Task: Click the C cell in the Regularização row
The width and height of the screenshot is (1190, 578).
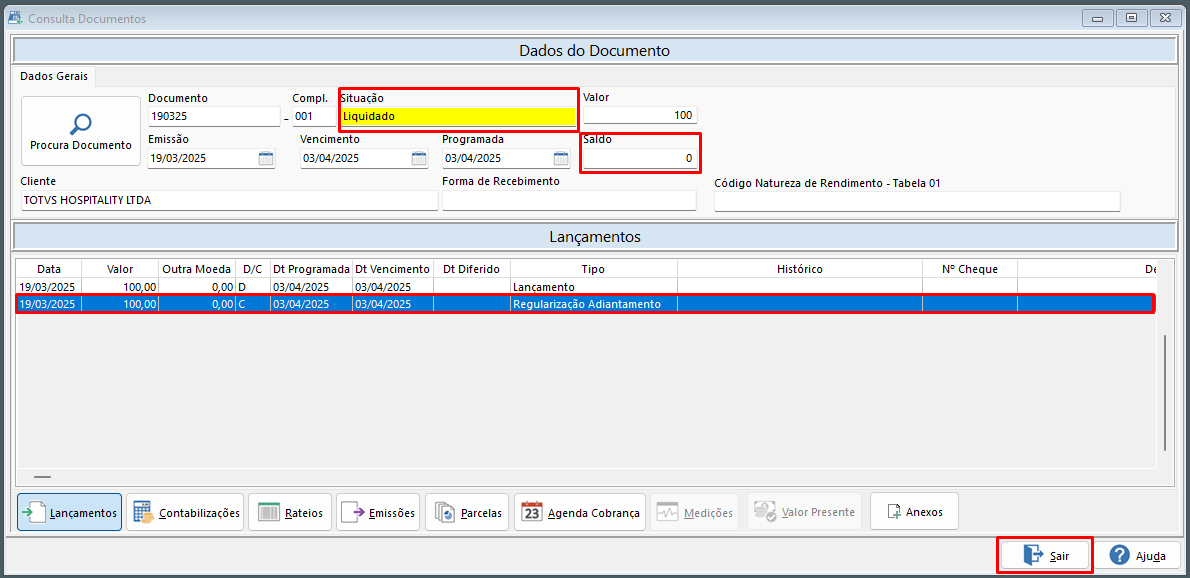Action: click(252, 304)
